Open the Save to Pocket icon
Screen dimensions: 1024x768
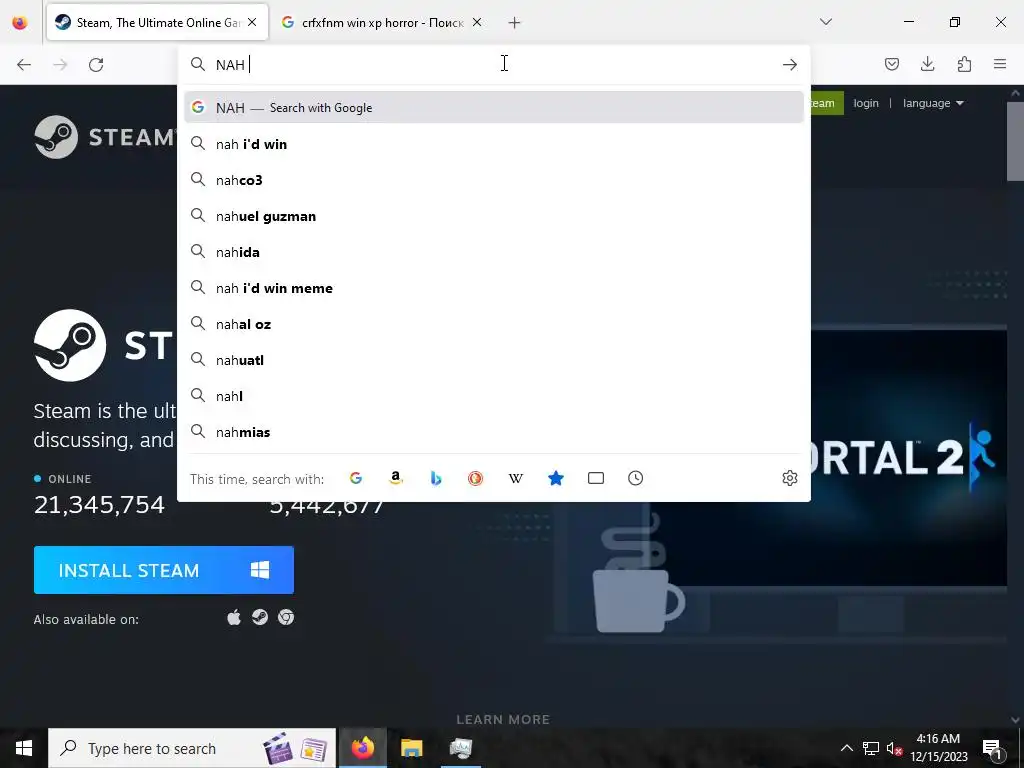click(891, 64)
